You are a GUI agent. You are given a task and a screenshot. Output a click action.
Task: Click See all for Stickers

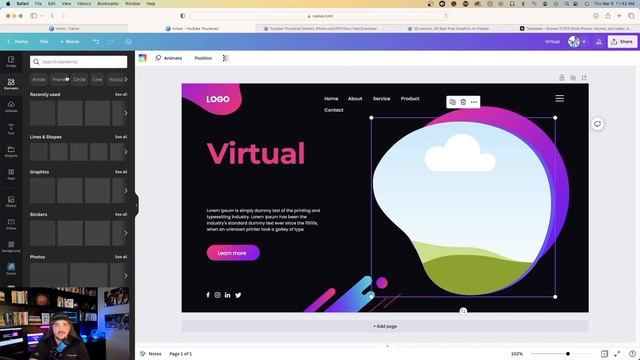pyautogui.click(x=121, y=214)
